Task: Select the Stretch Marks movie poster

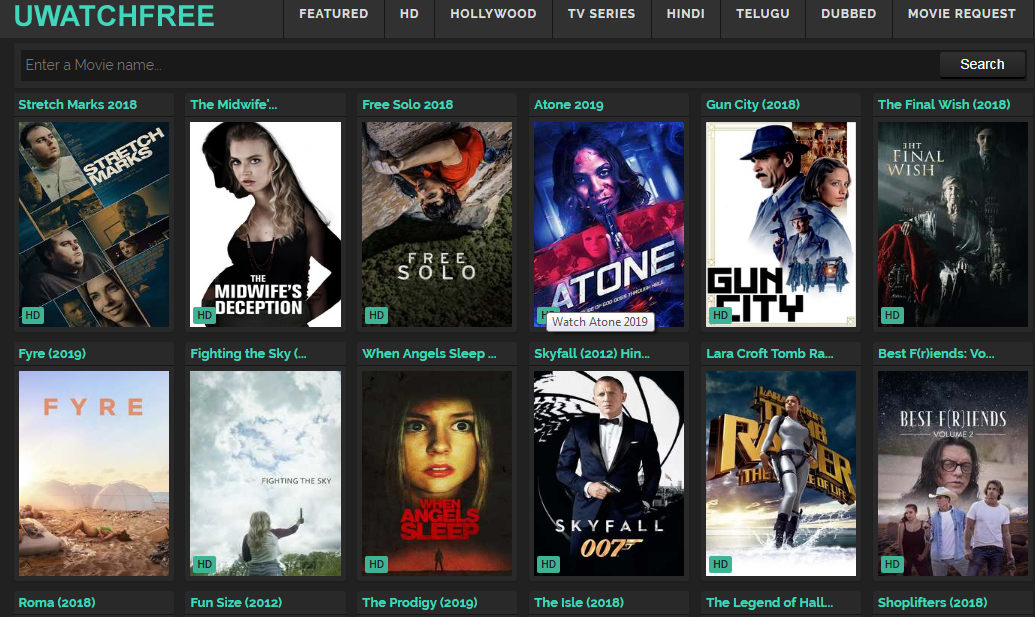Action: (x=94, y=224)
